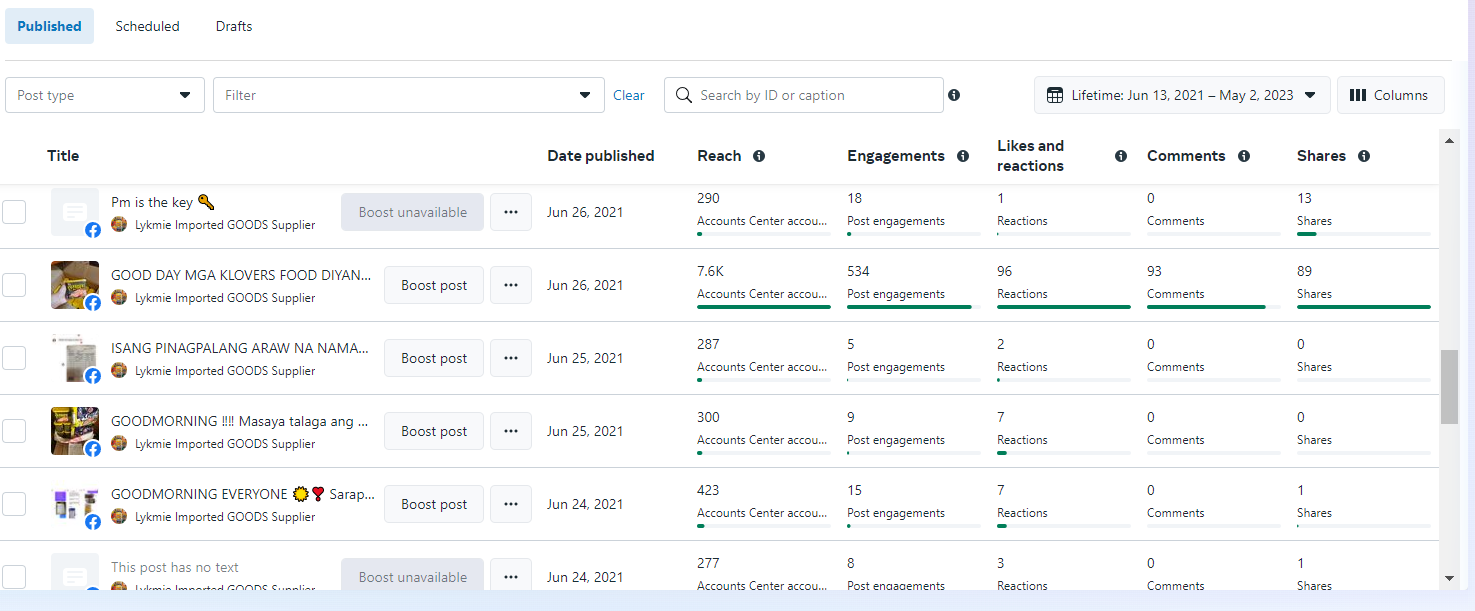Screen dimensions: 1475x611
Task: Select checkbox for 'Pm is the key' post
Action: [14, 212]
